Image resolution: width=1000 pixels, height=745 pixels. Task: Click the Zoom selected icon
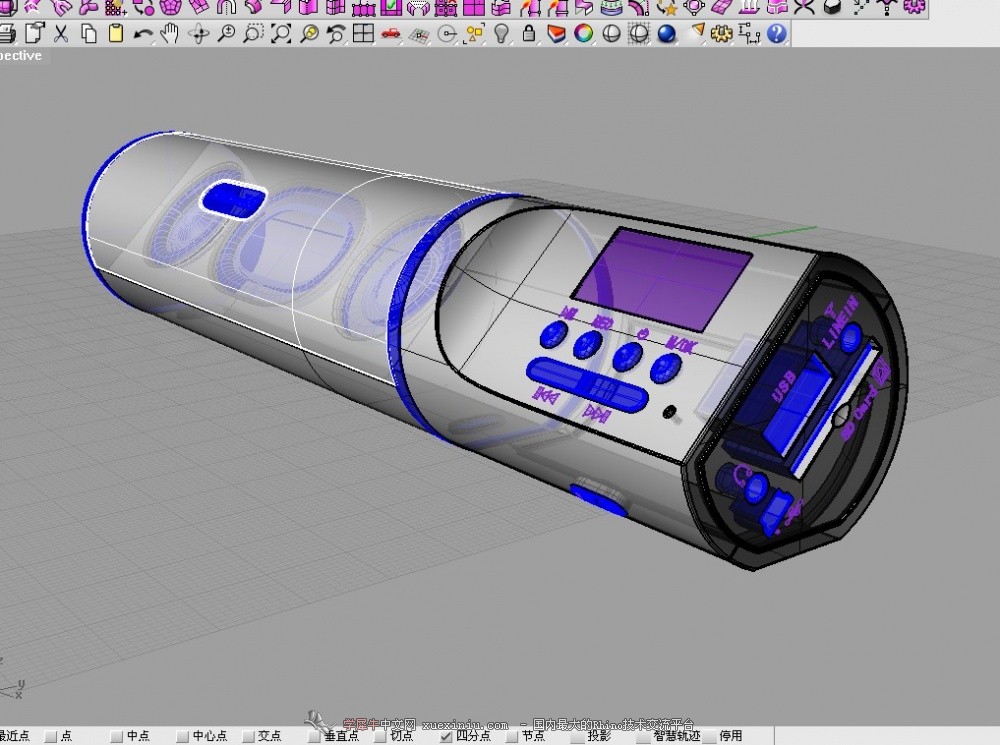coord(309,33)
